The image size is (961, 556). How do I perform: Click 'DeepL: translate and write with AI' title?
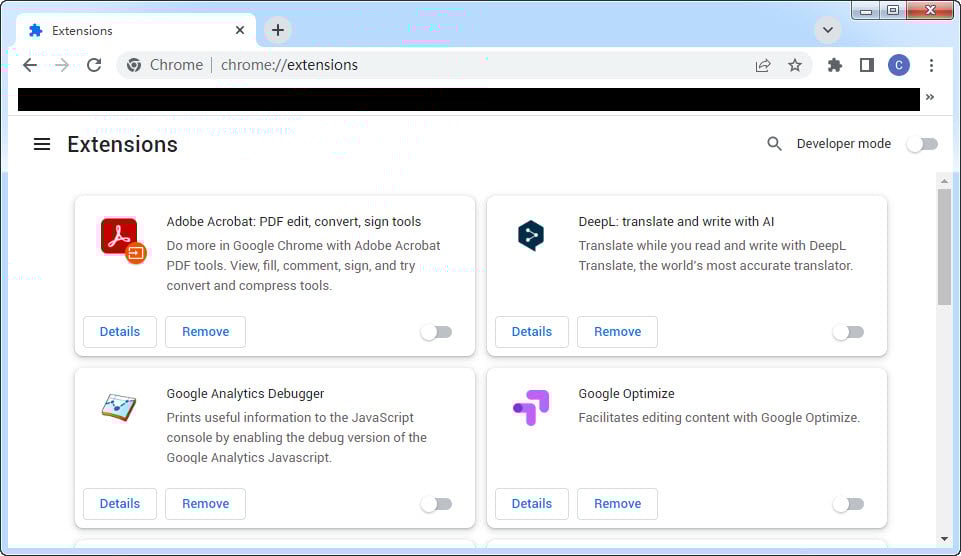676,222
